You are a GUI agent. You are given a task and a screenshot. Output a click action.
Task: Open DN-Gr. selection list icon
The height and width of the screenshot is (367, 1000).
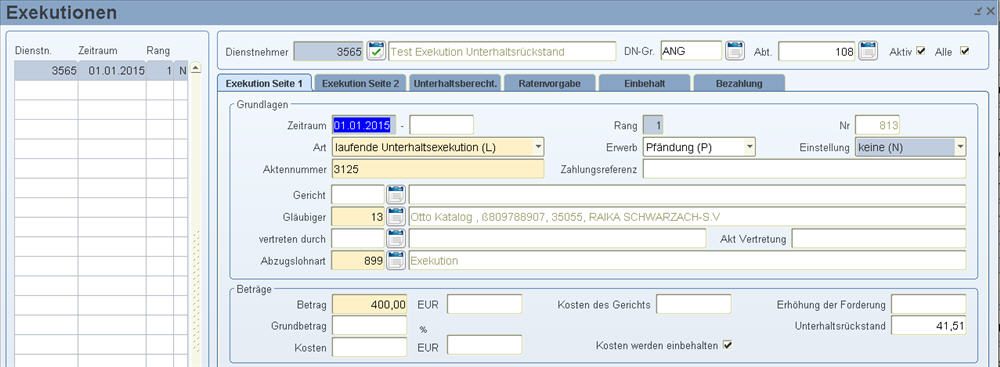pos(735,51)
